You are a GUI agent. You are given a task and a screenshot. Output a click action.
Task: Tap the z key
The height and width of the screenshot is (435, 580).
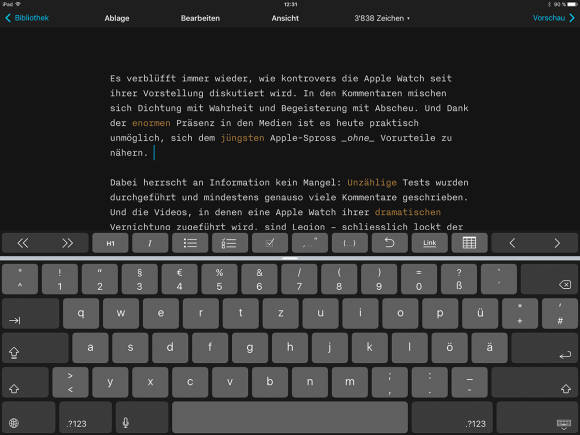click(280, 314)
